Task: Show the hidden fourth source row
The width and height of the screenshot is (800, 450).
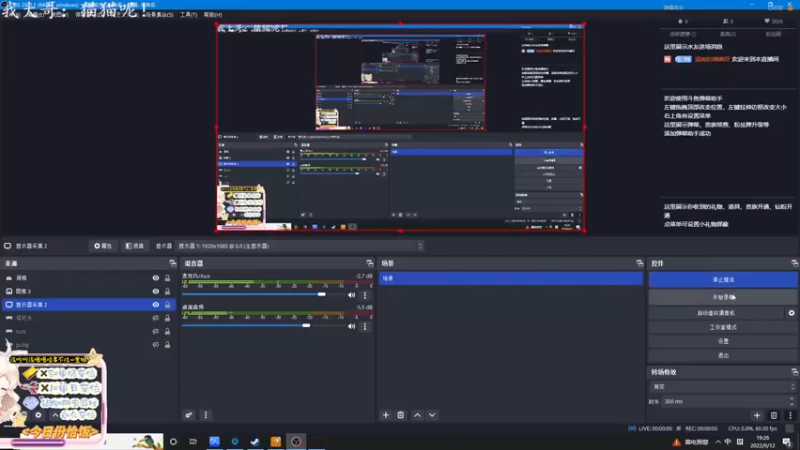Action: pos(156,318)
